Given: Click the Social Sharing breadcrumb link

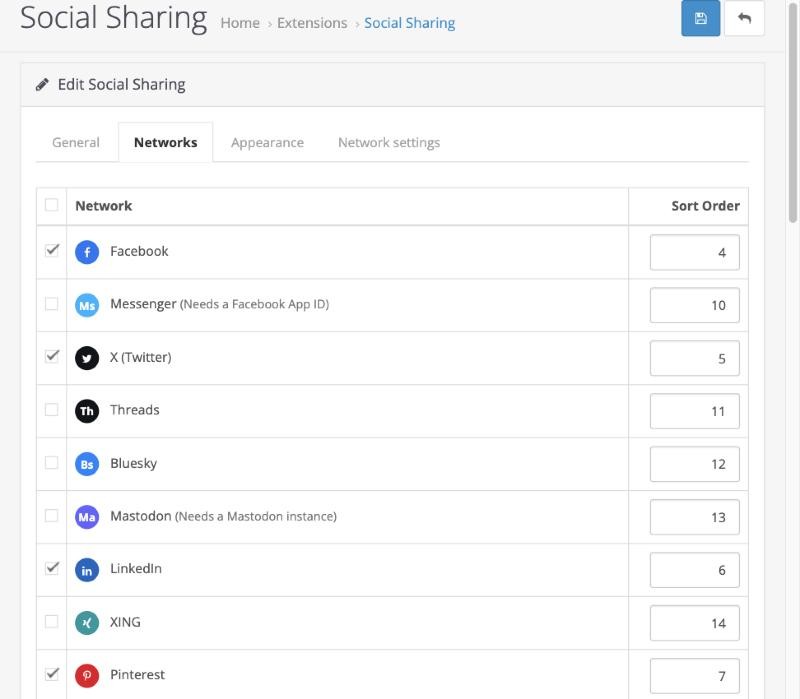Looking at the screenshot, I should click(410, 23).
